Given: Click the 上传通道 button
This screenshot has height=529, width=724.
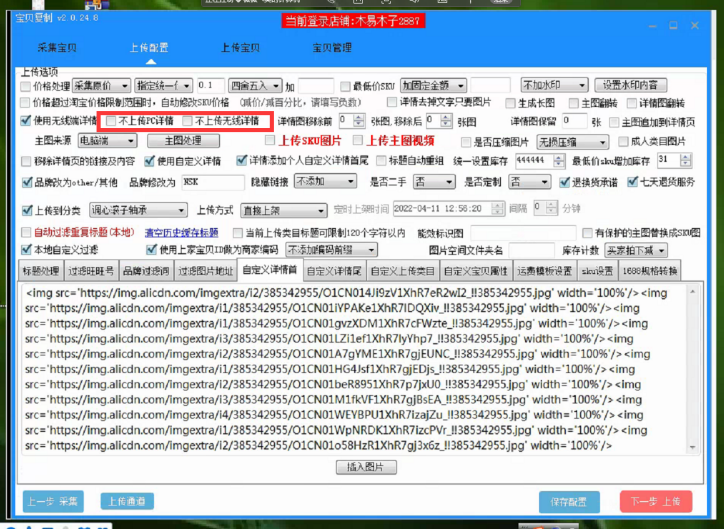Looking at the screenshot, I should coord(127,501).
